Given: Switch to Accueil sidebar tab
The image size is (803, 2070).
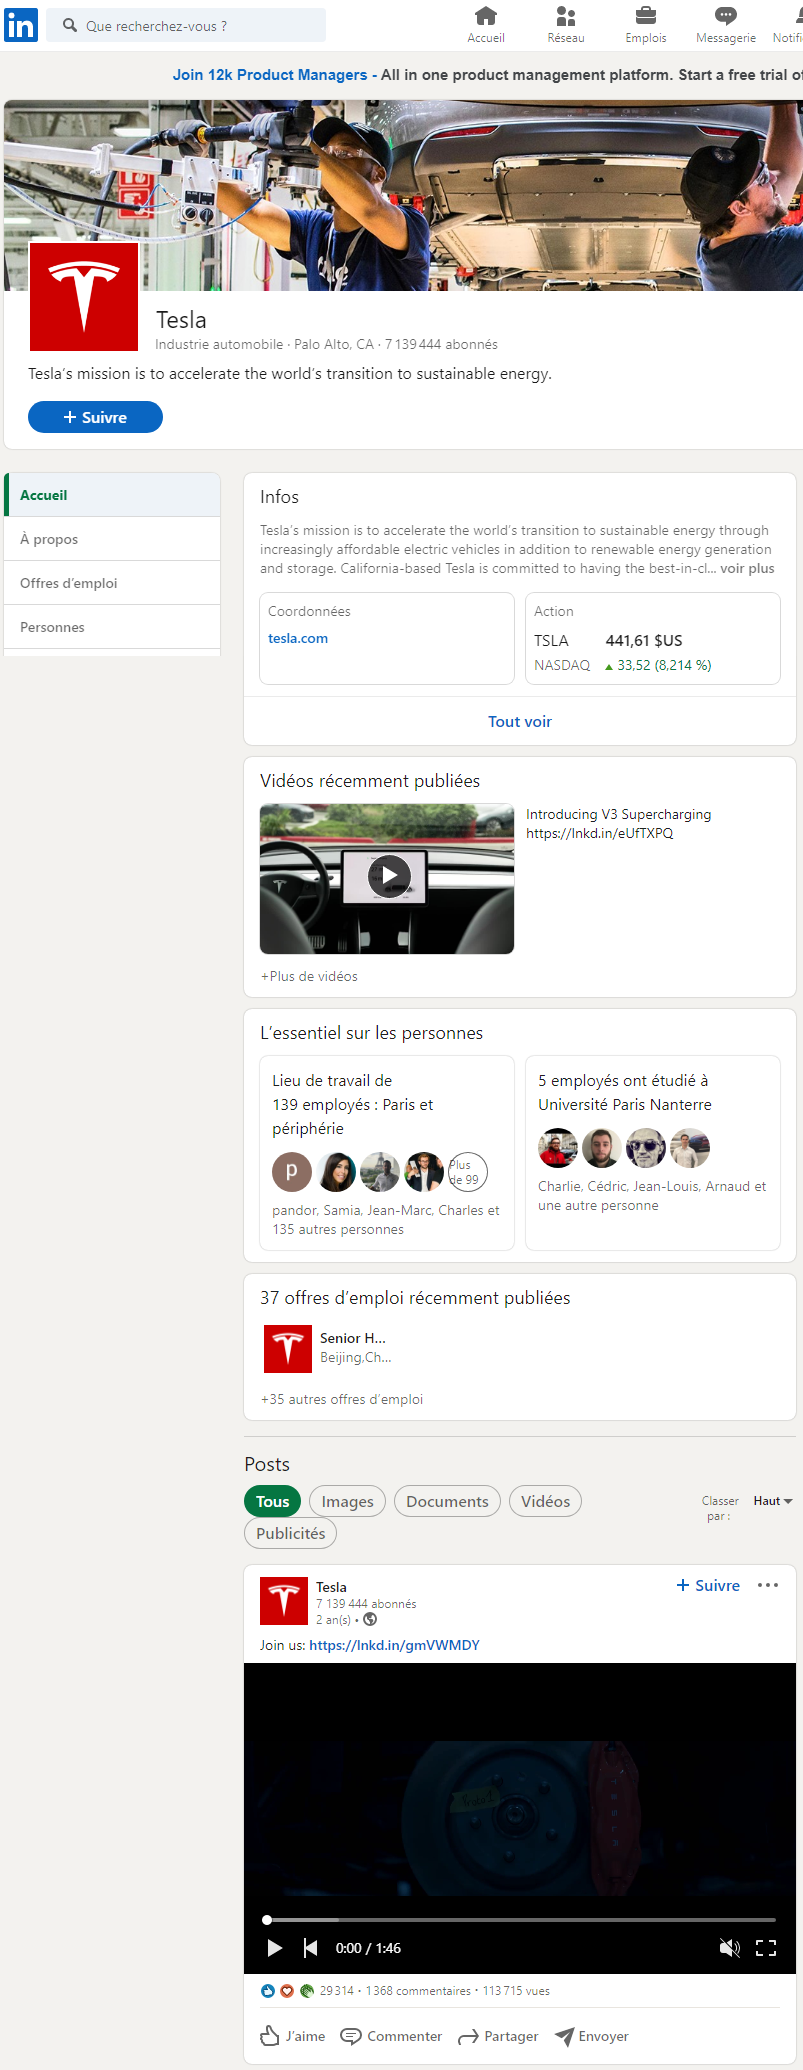Looking at the screenshot, I should click(x=113, y=495).
